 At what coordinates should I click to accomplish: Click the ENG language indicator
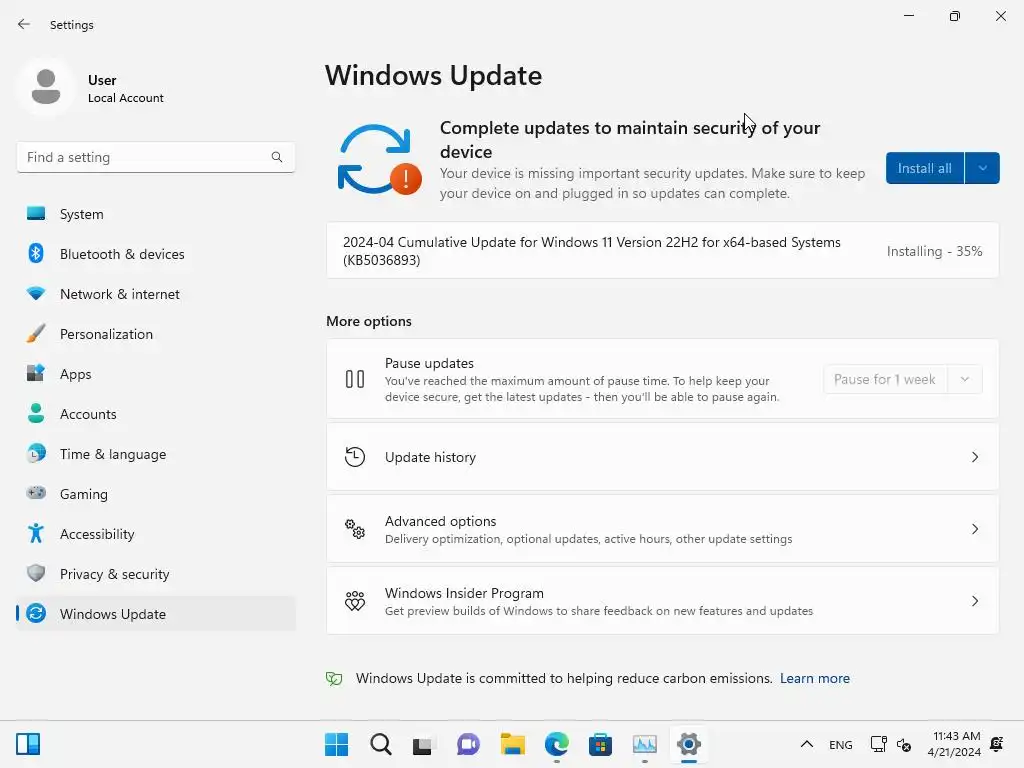click(840, 744)
